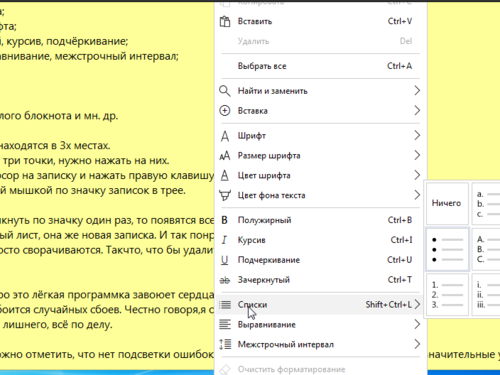Choose Выбрать все from the context menu
The height and width of the screenshot is (375, 500).
coord(319,66)
